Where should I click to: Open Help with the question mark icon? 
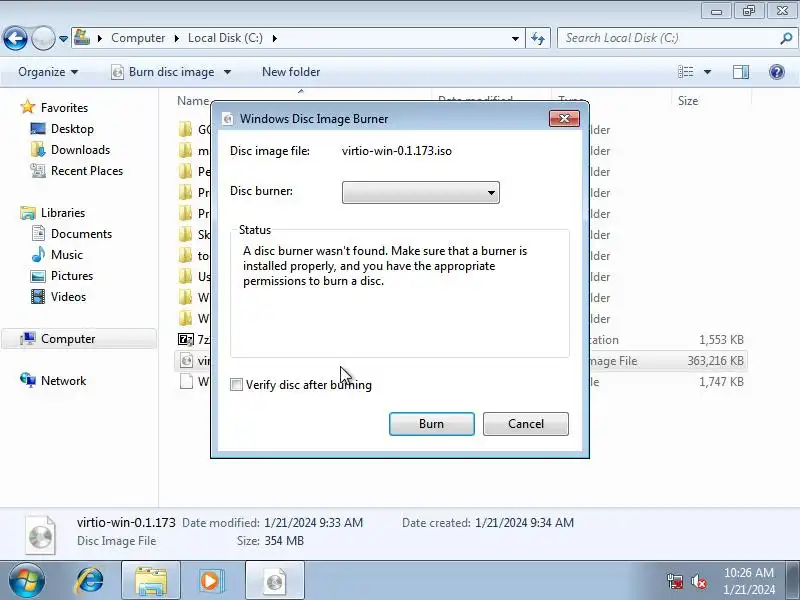tap(777, 72)
